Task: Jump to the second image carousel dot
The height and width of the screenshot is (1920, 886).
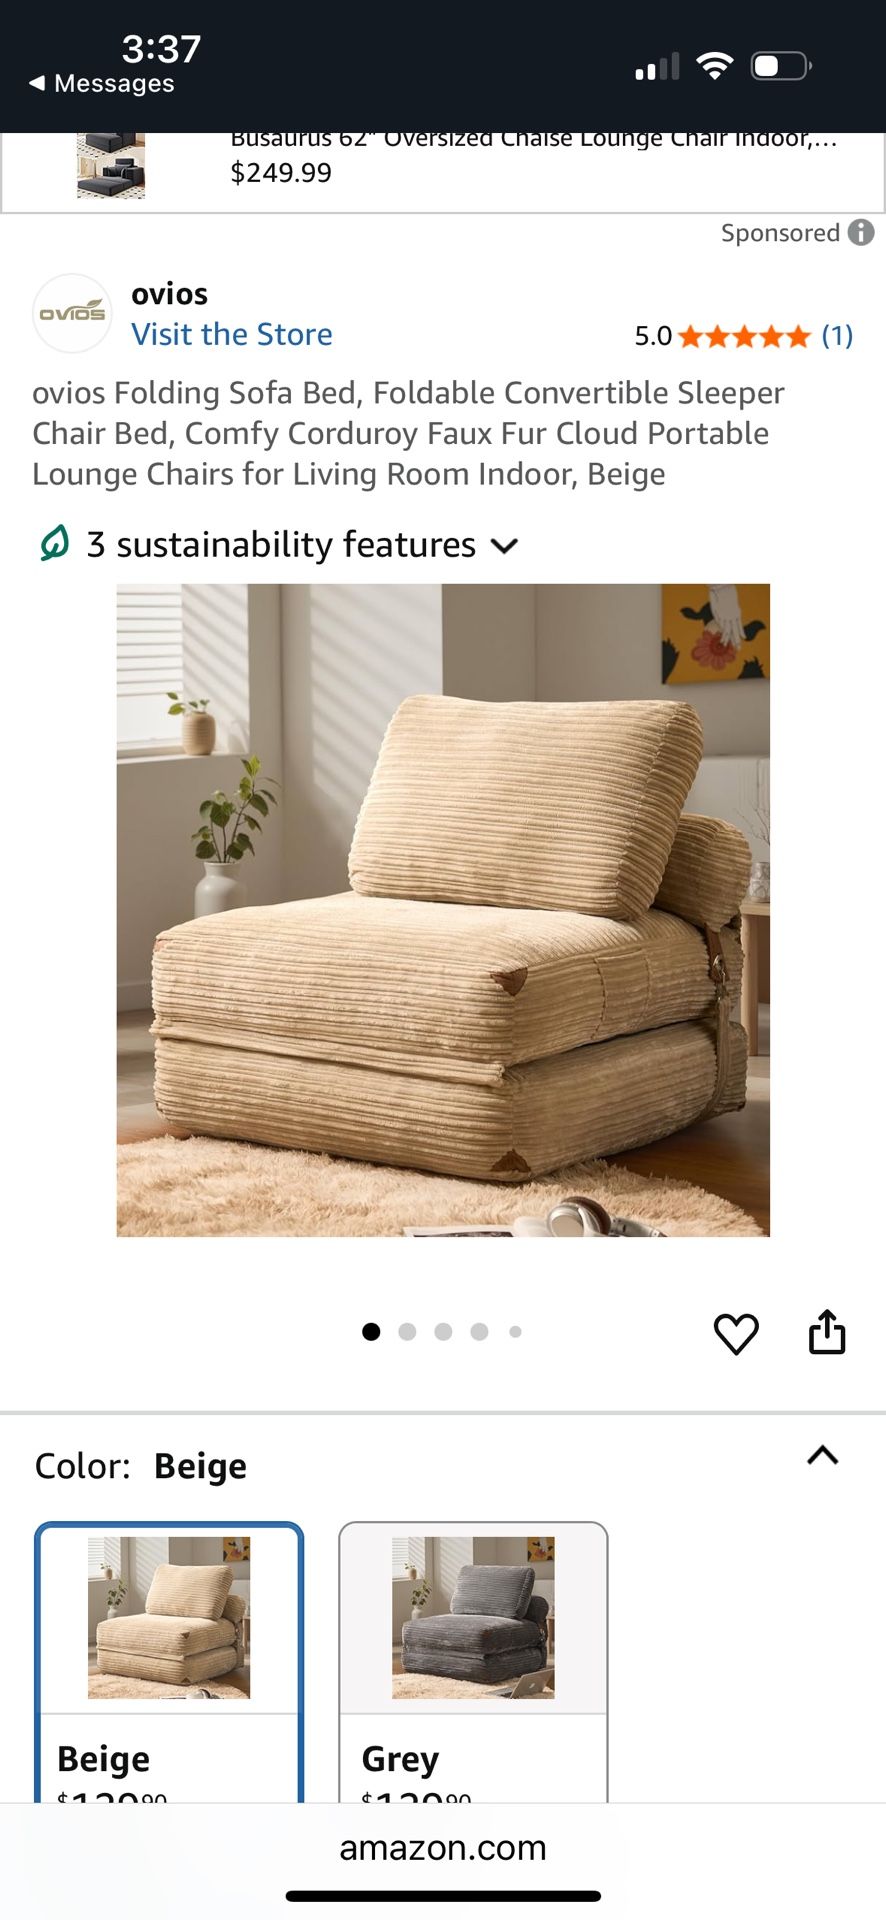Action: pyautogui.click(x=407, y=1331)
